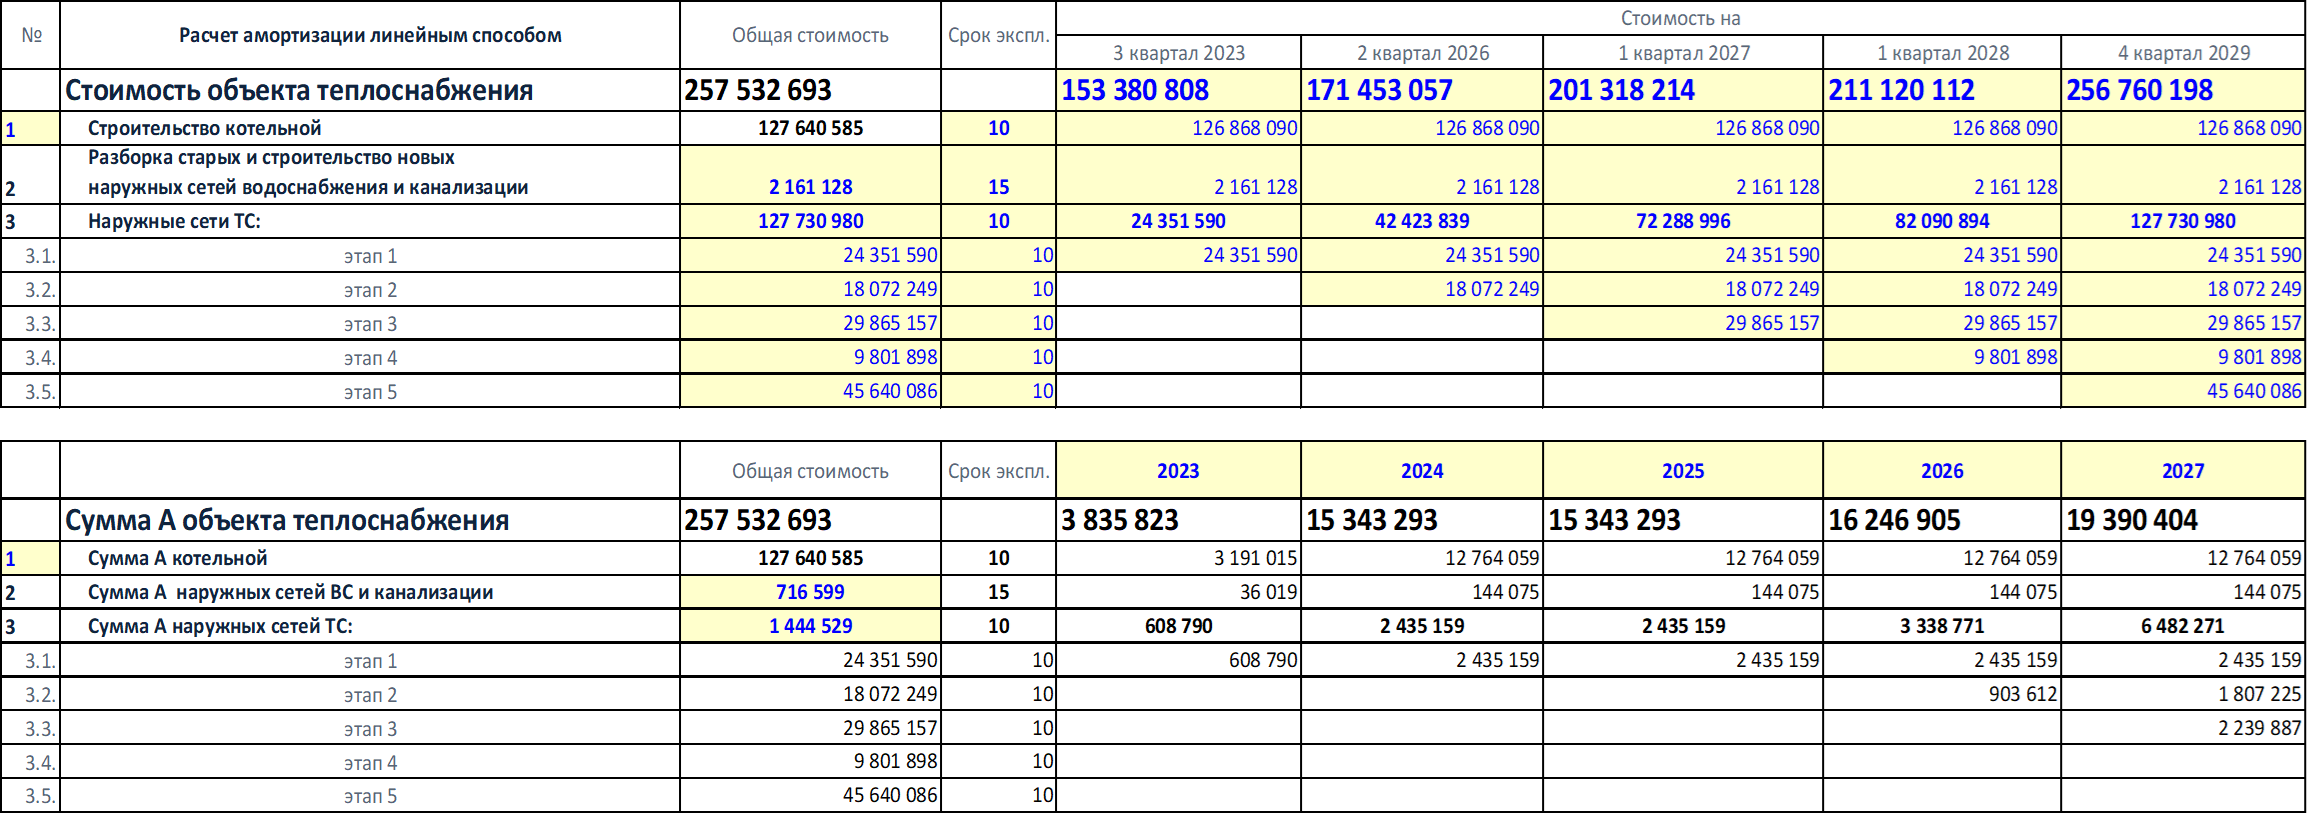Viewport: 2307px width, 814px height.
Task: Click the cell with value "72 288 996"
Action: click(x=1684, y=221)
